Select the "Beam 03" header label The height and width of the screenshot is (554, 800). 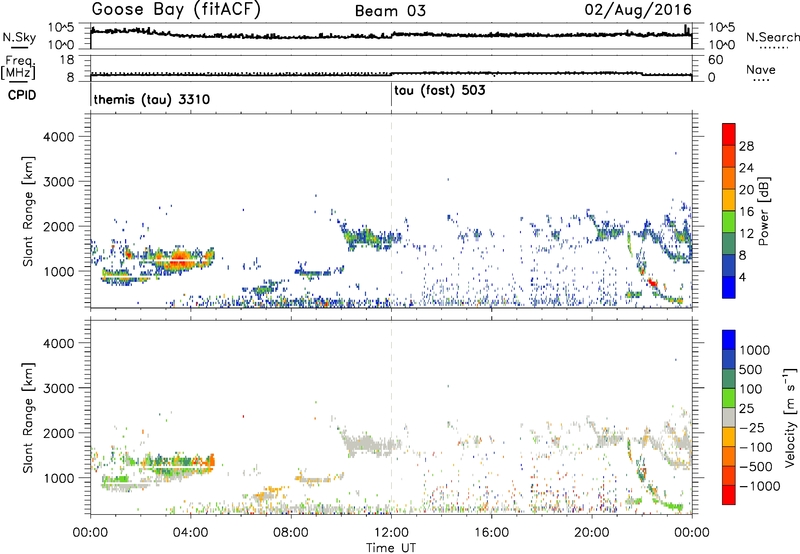(390, 11)
